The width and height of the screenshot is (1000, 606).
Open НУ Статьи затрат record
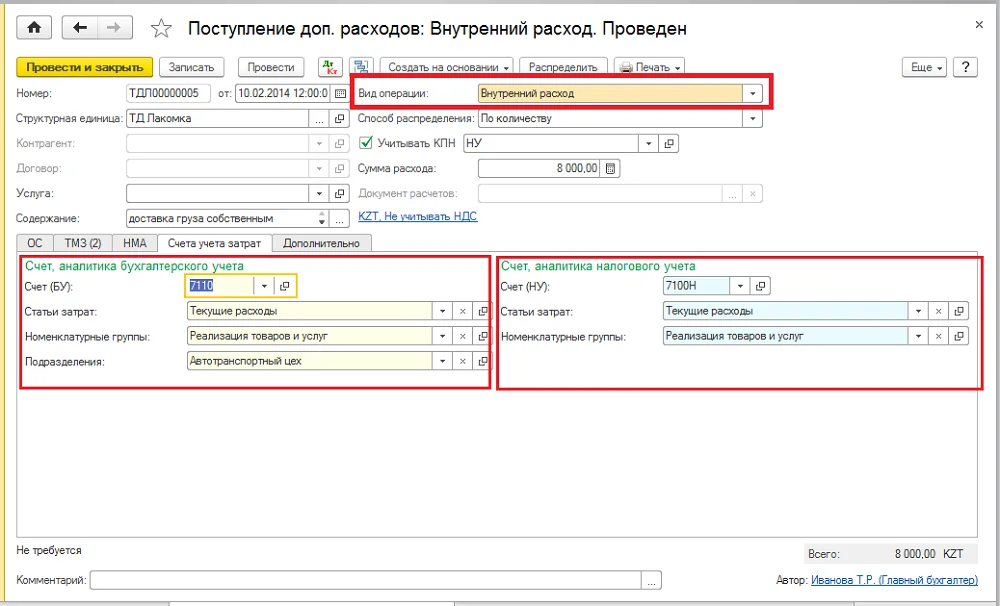(959, 311)
